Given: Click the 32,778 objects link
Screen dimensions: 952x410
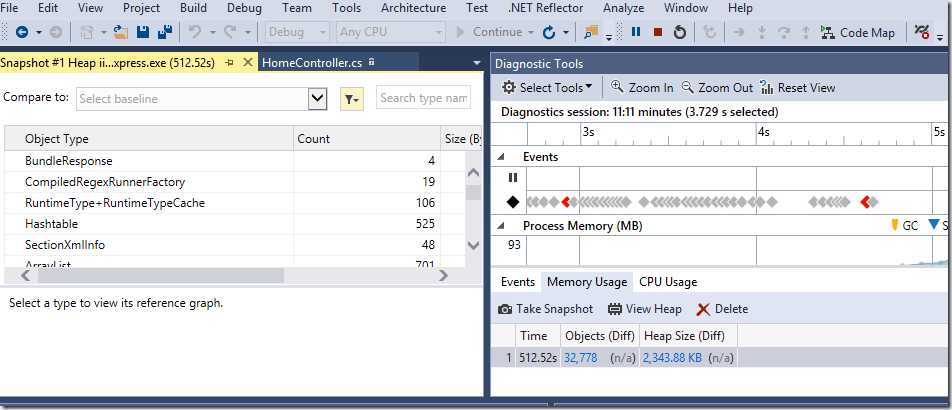Looking at the screenshot, I should (580, 358).
